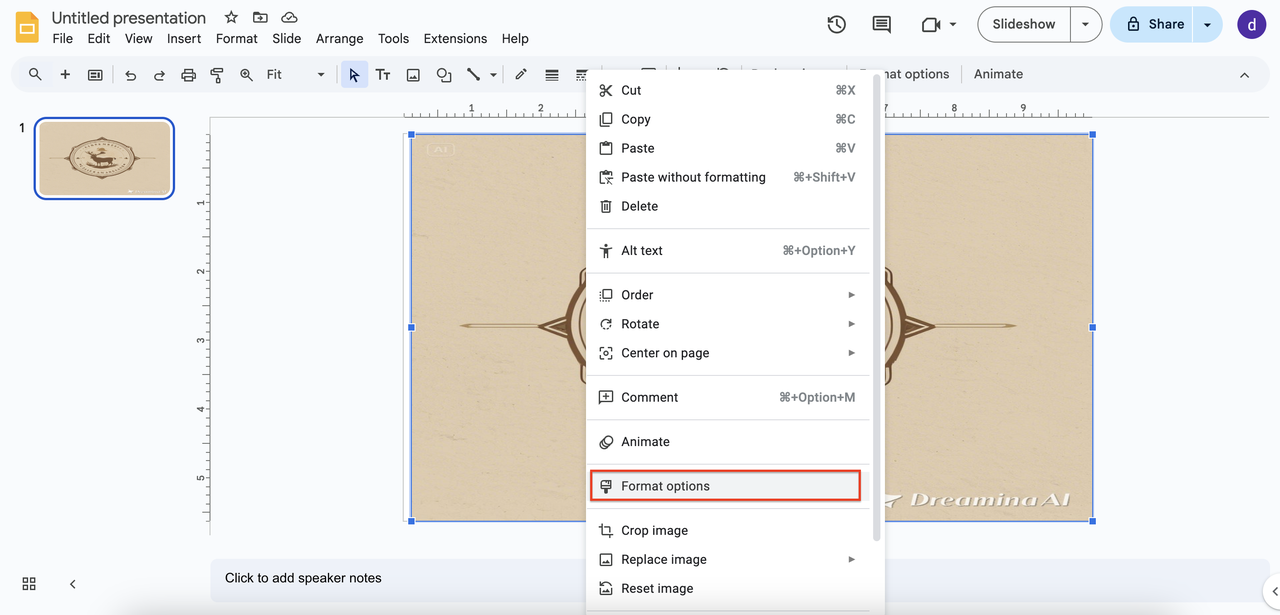Set the border weight icon
Image resolution: width=1280 pixels, height=615 pixels.
tap(552, 74)
